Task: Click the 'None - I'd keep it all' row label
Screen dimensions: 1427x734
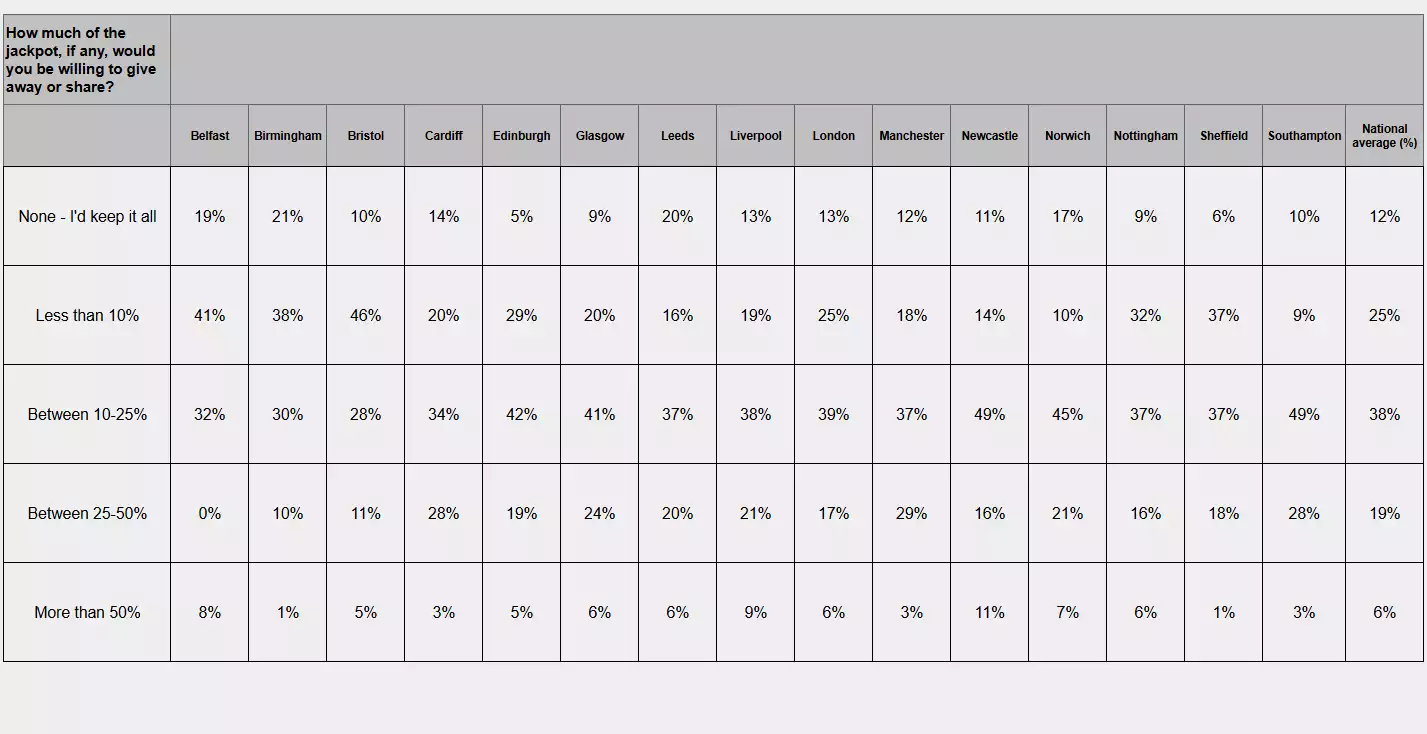Action: (87, 216)
